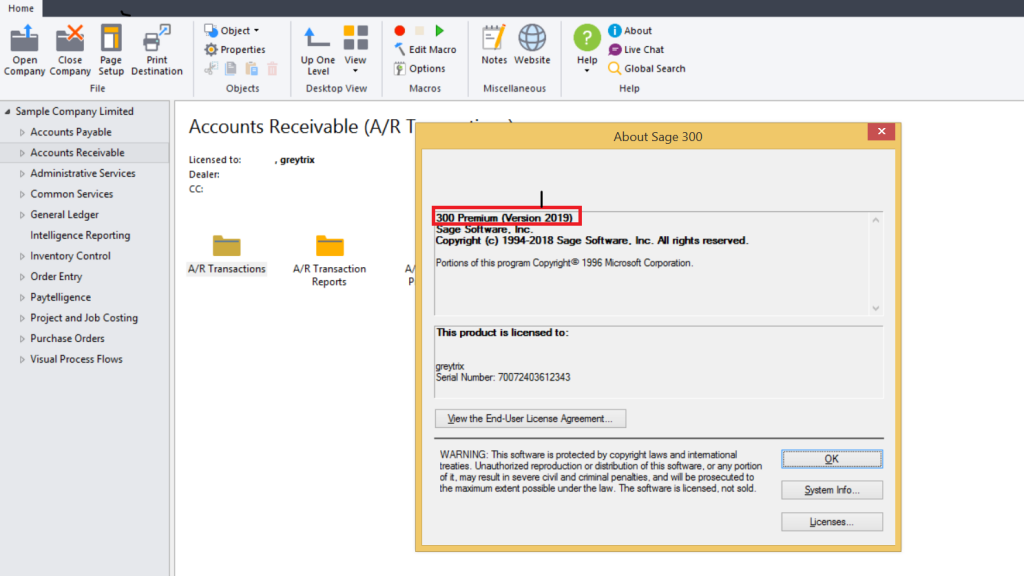Viewport: 1024px width, 576px height.
Task: Go Up One Level
Action: (318, 50)
